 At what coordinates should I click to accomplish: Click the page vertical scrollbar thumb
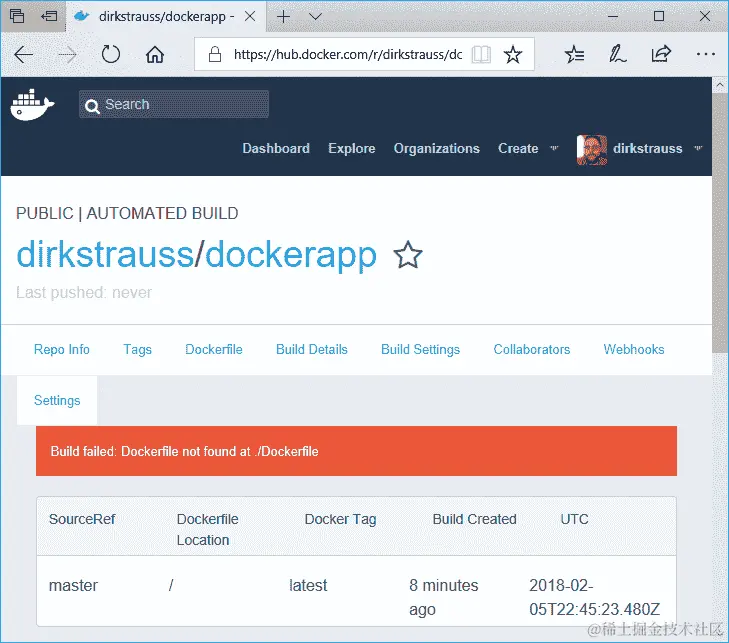720,223
